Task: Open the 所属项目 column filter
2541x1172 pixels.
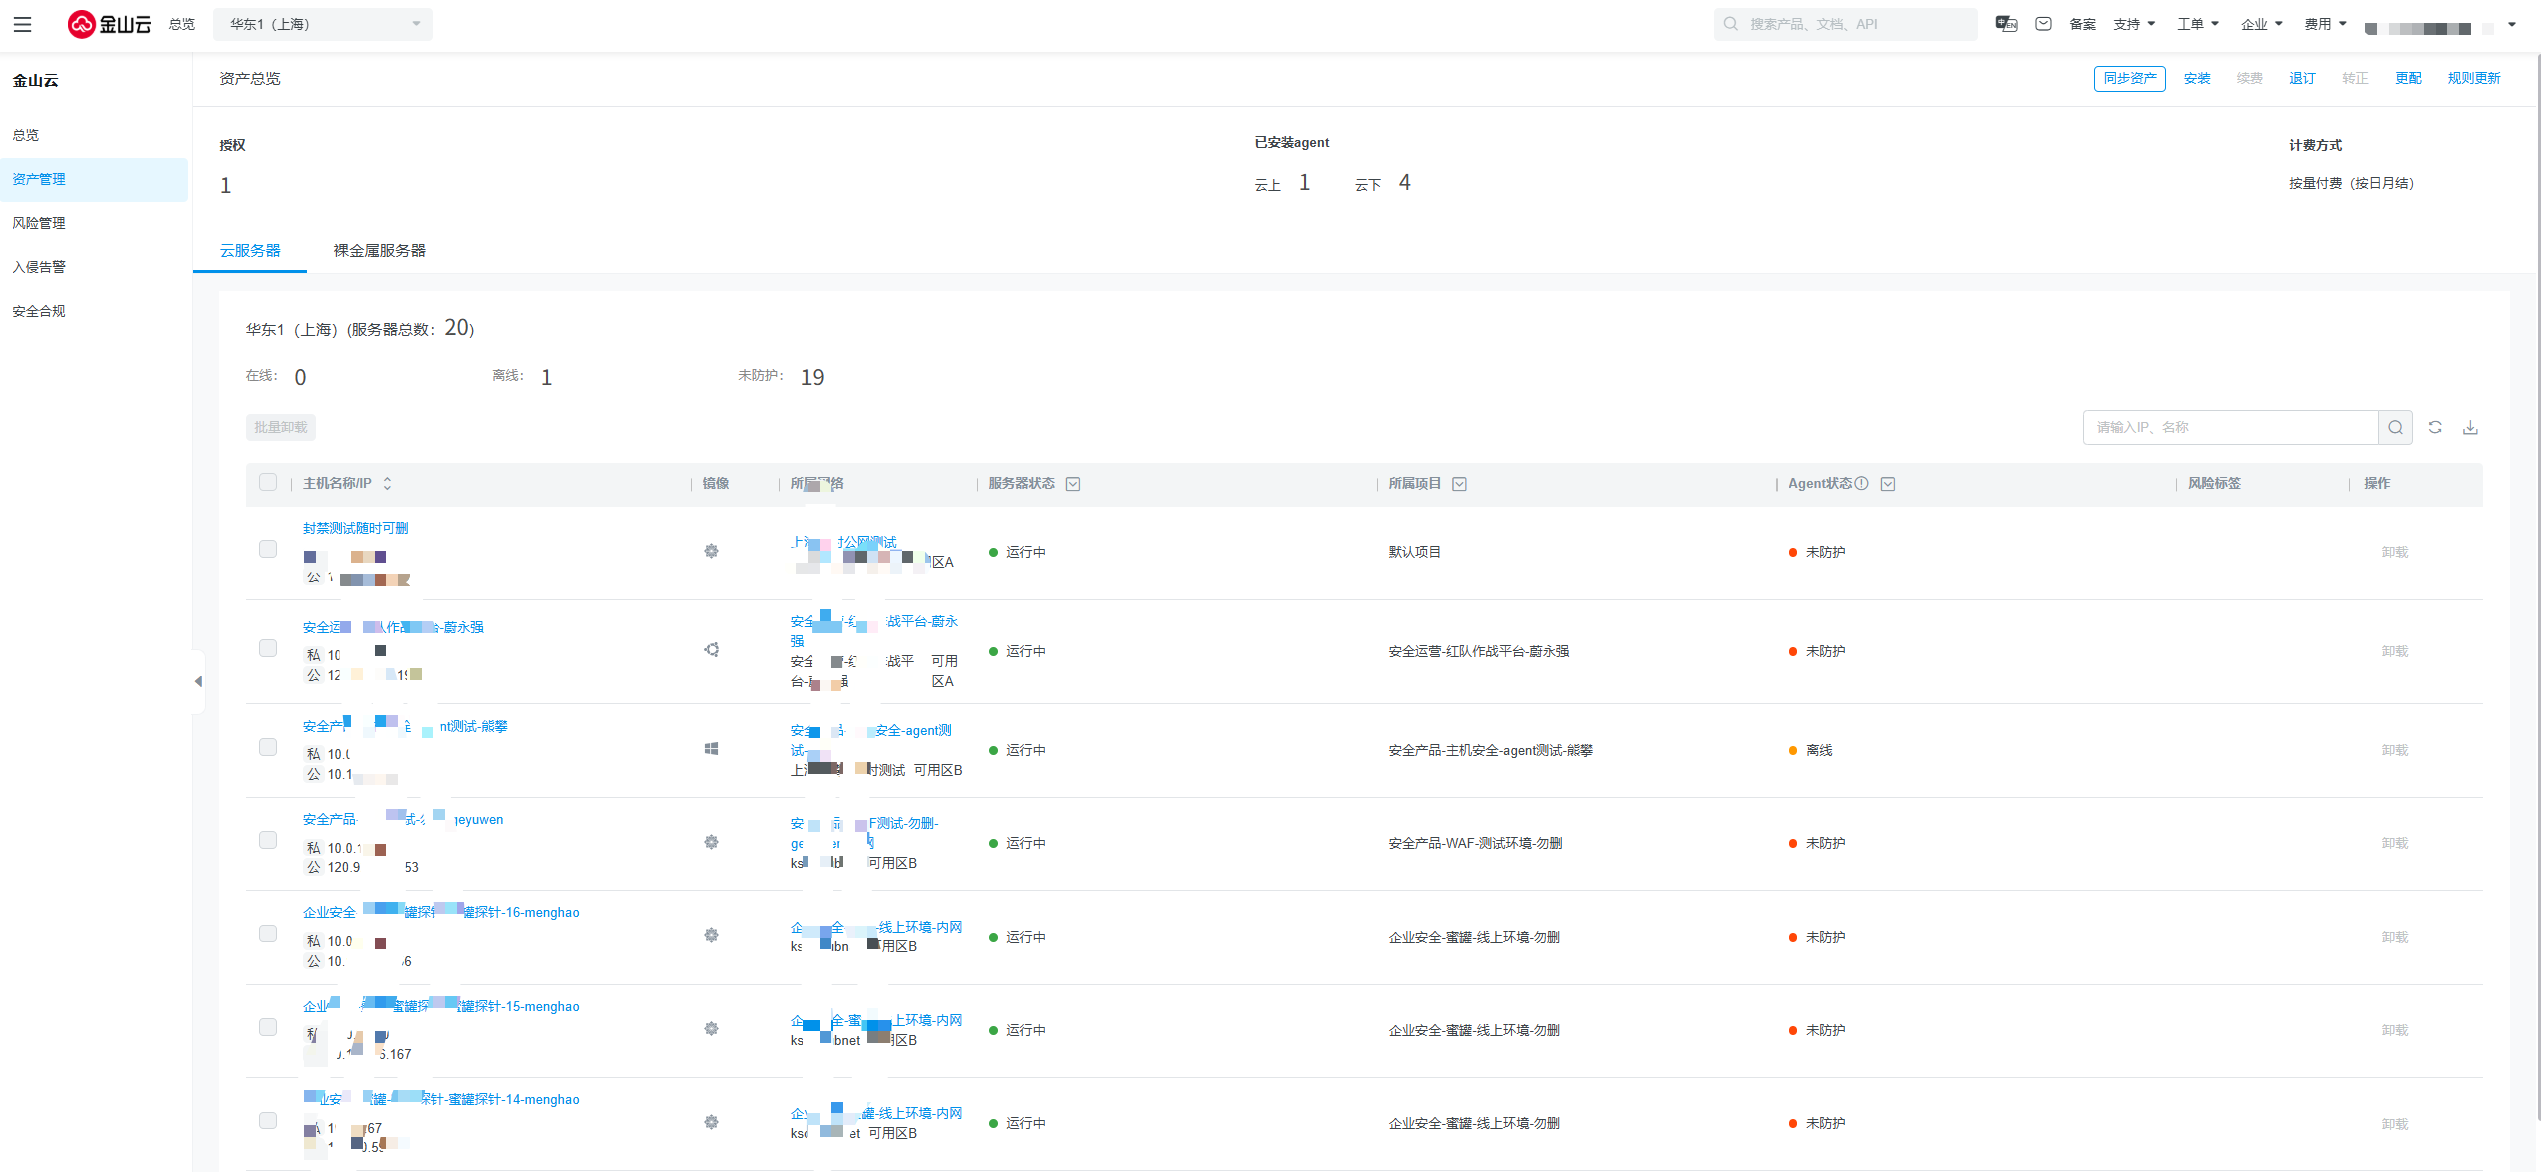Action: click(x=1459, y=484)
